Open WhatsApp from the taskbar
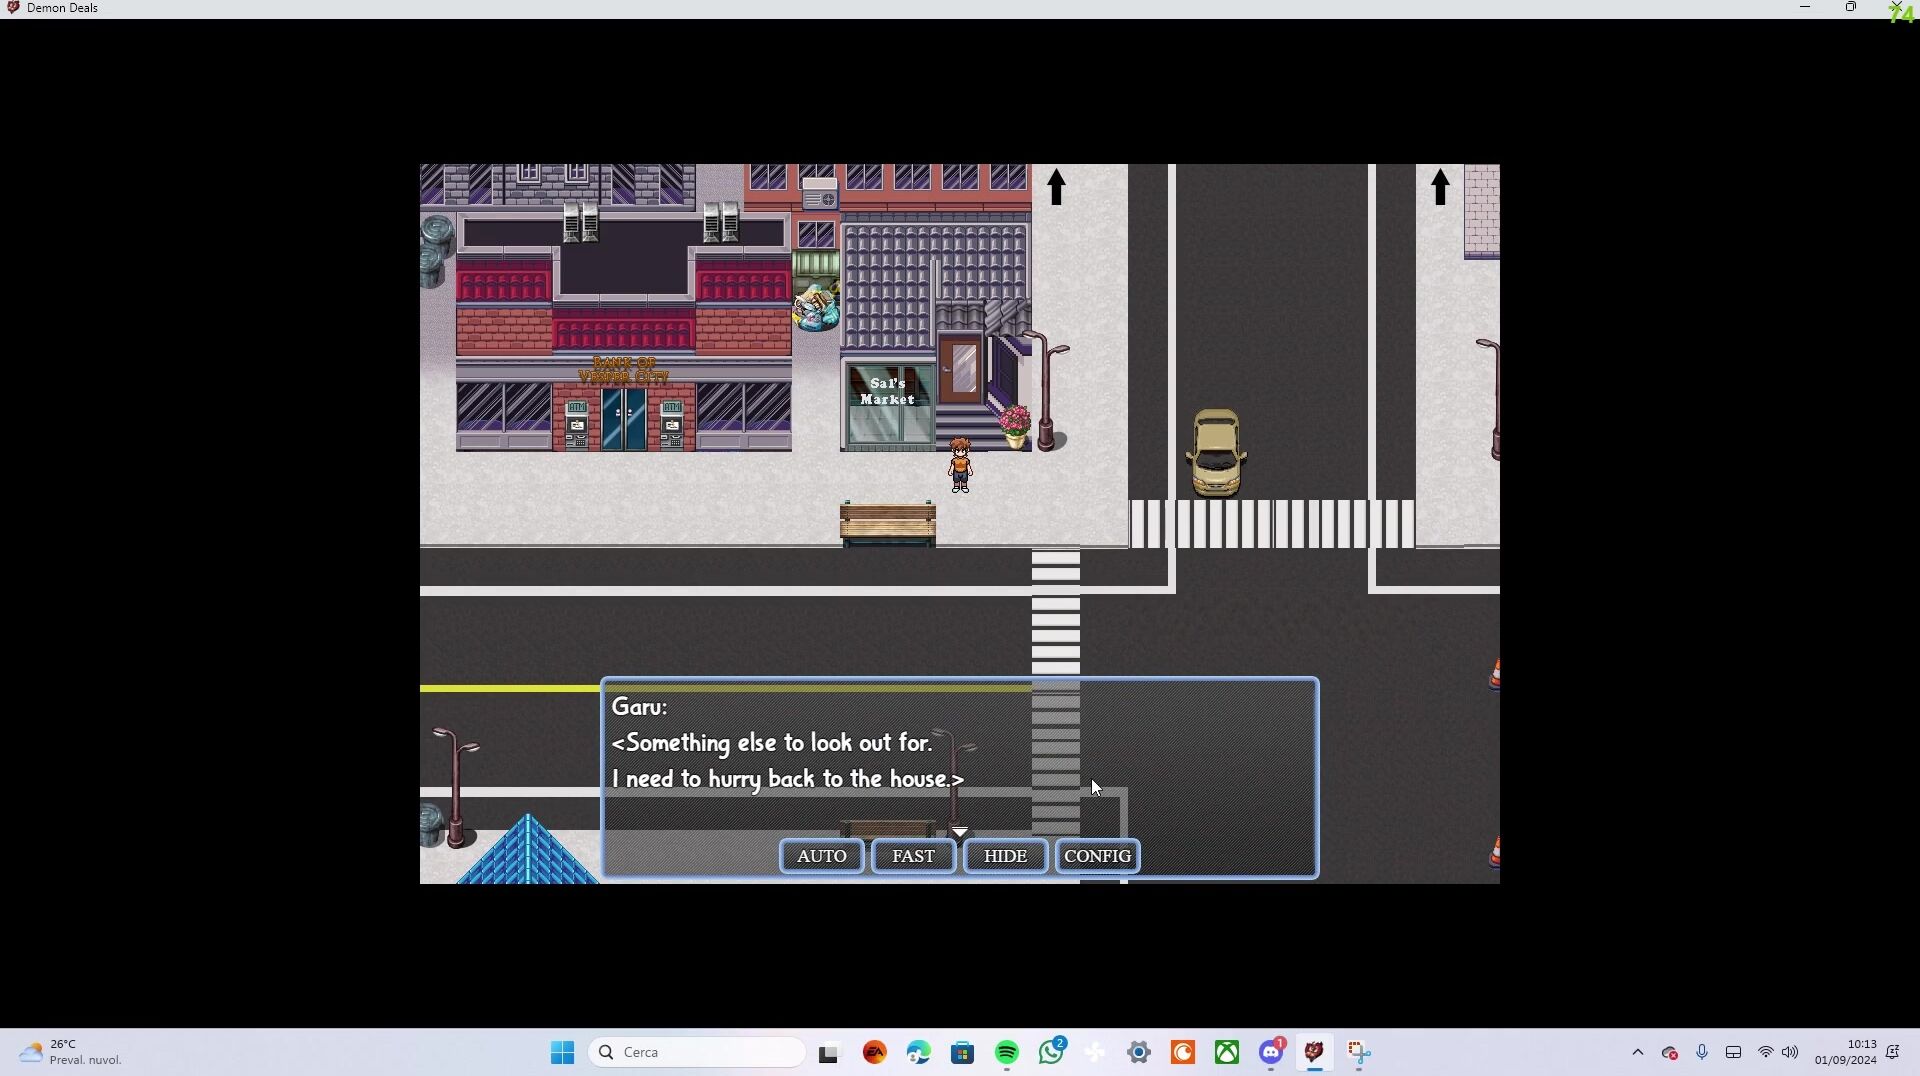 pos(1050,1052)
